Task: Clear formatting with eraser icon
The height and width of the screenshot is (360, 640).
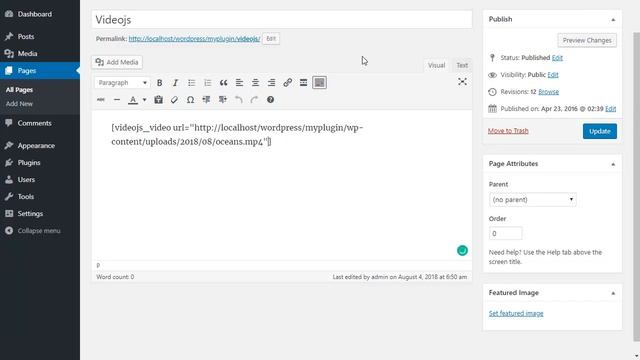Action: (x=174, y=100)
